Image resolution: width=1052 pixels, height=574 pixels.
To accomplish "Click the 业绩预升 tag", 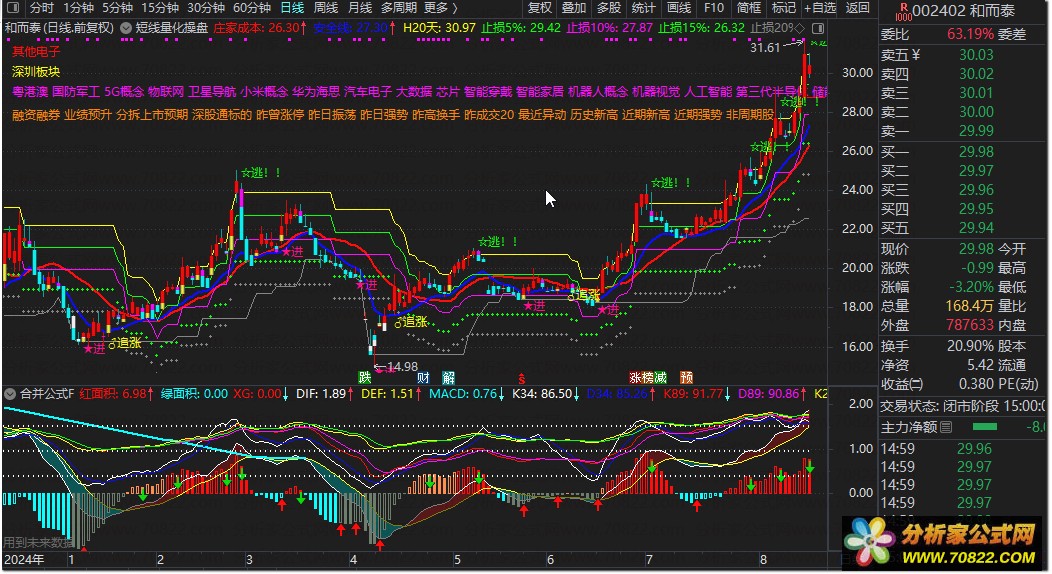I will click(x=88, y=115).
